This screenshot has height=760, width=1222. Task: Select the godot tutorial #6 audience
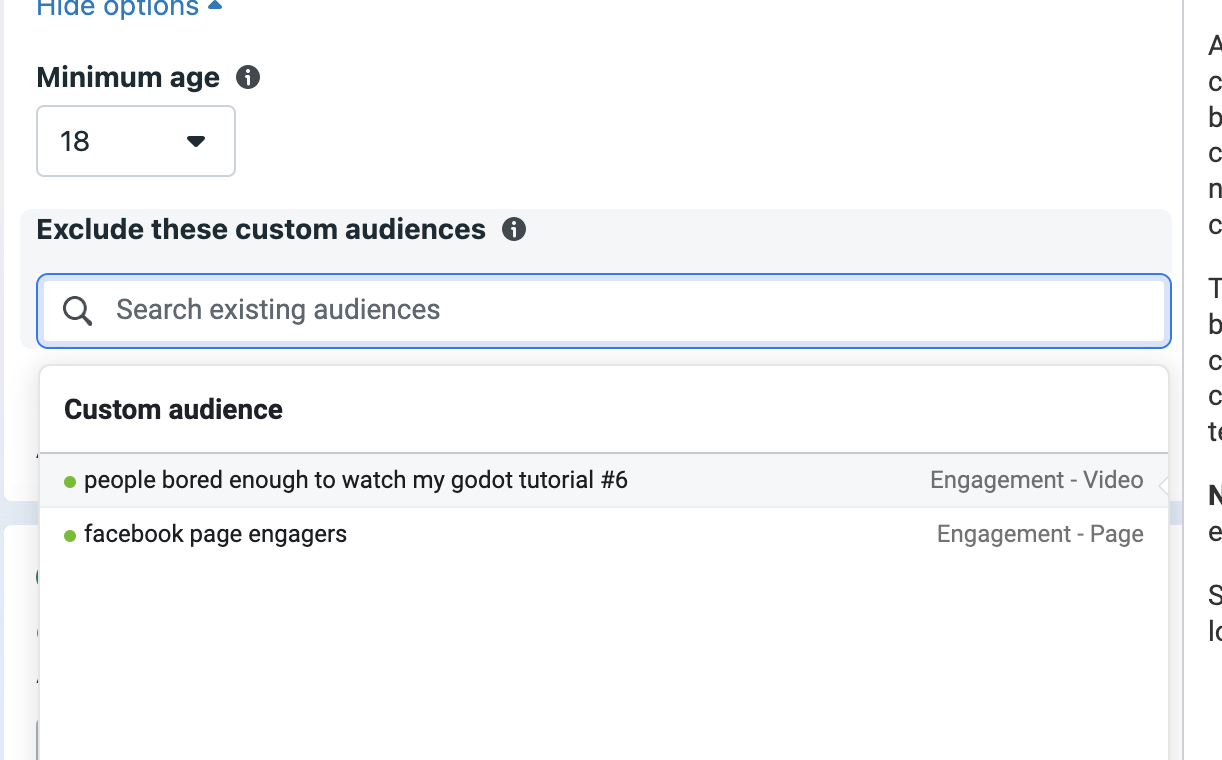click(x=355, y=481)
